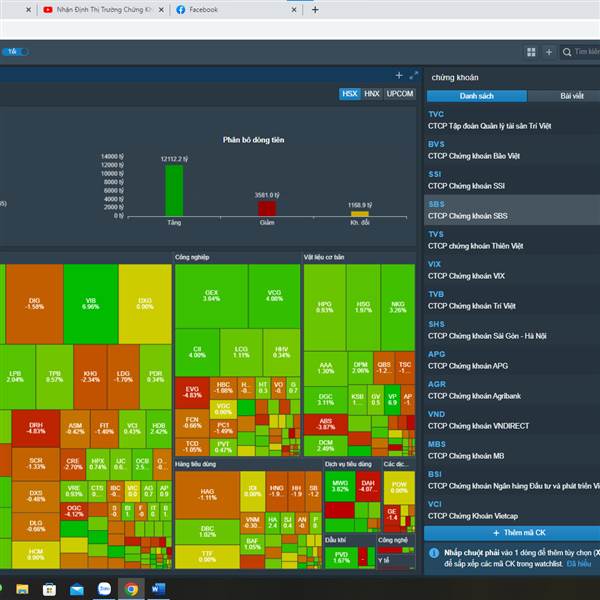The width and height of the screenshot is (600, 600).
Task: Open VND VNDIRECT row
Action: coord(512,420)
